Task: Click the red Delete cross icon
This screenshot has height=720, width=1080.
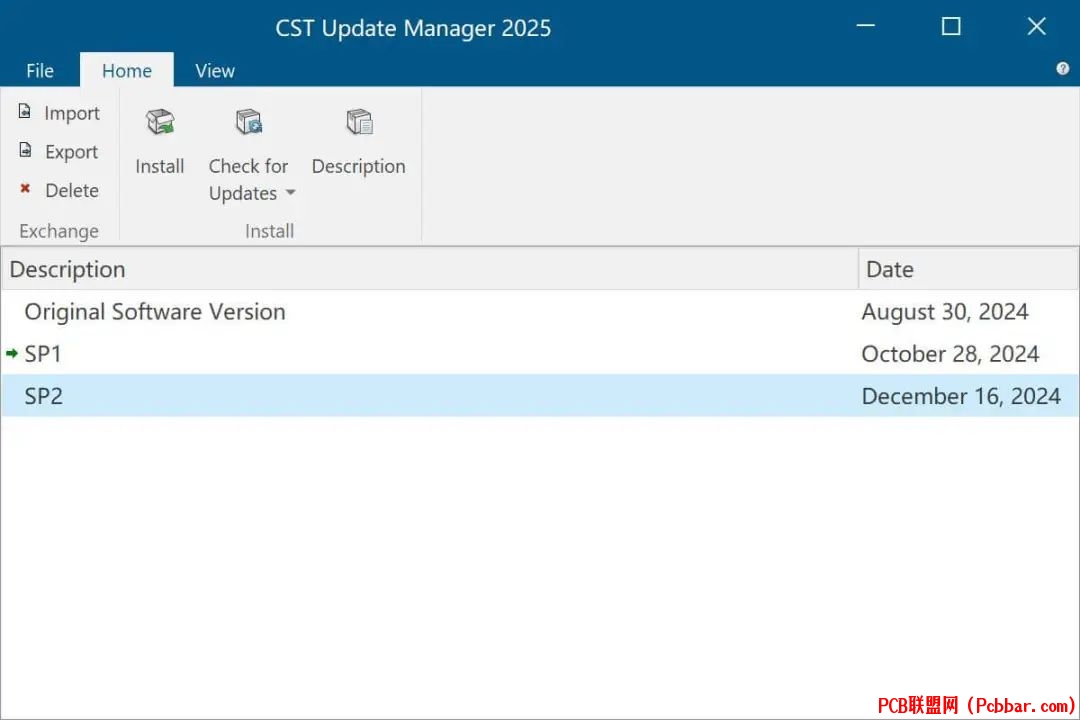Action: click(x=25, y=188)
